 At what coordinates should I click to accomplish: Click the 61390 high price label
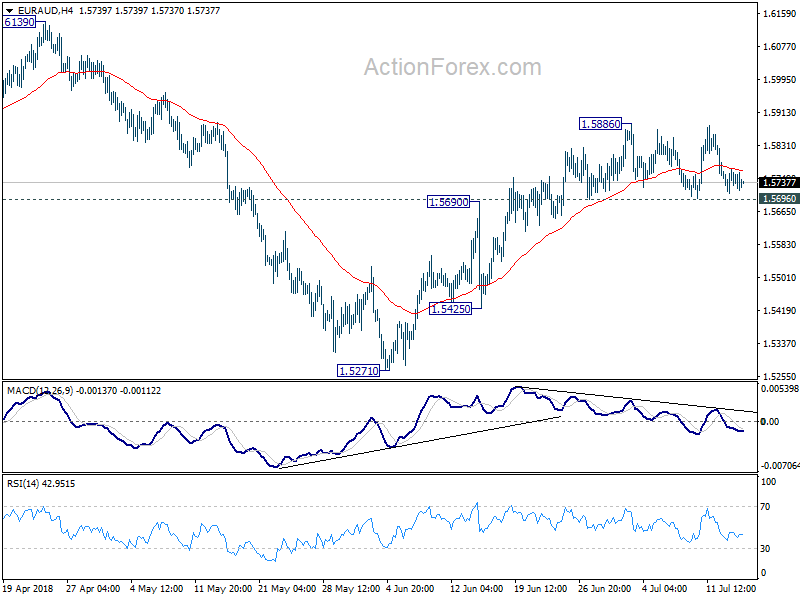point(19,22)
